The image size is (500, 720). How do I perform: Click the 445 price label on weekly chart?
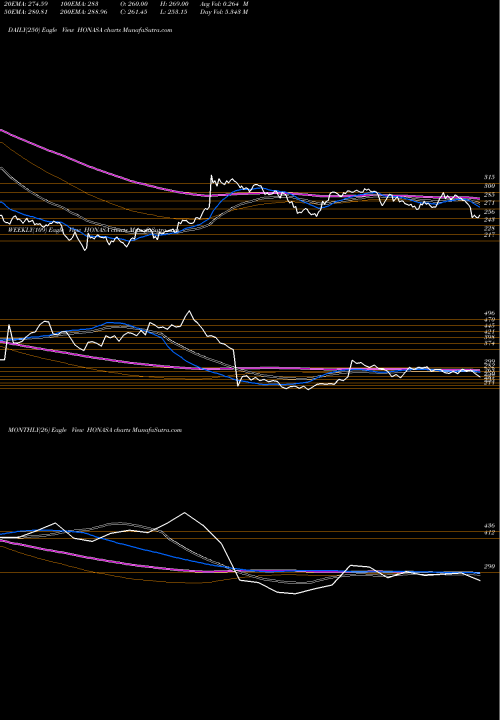click(x=489, y=326)
